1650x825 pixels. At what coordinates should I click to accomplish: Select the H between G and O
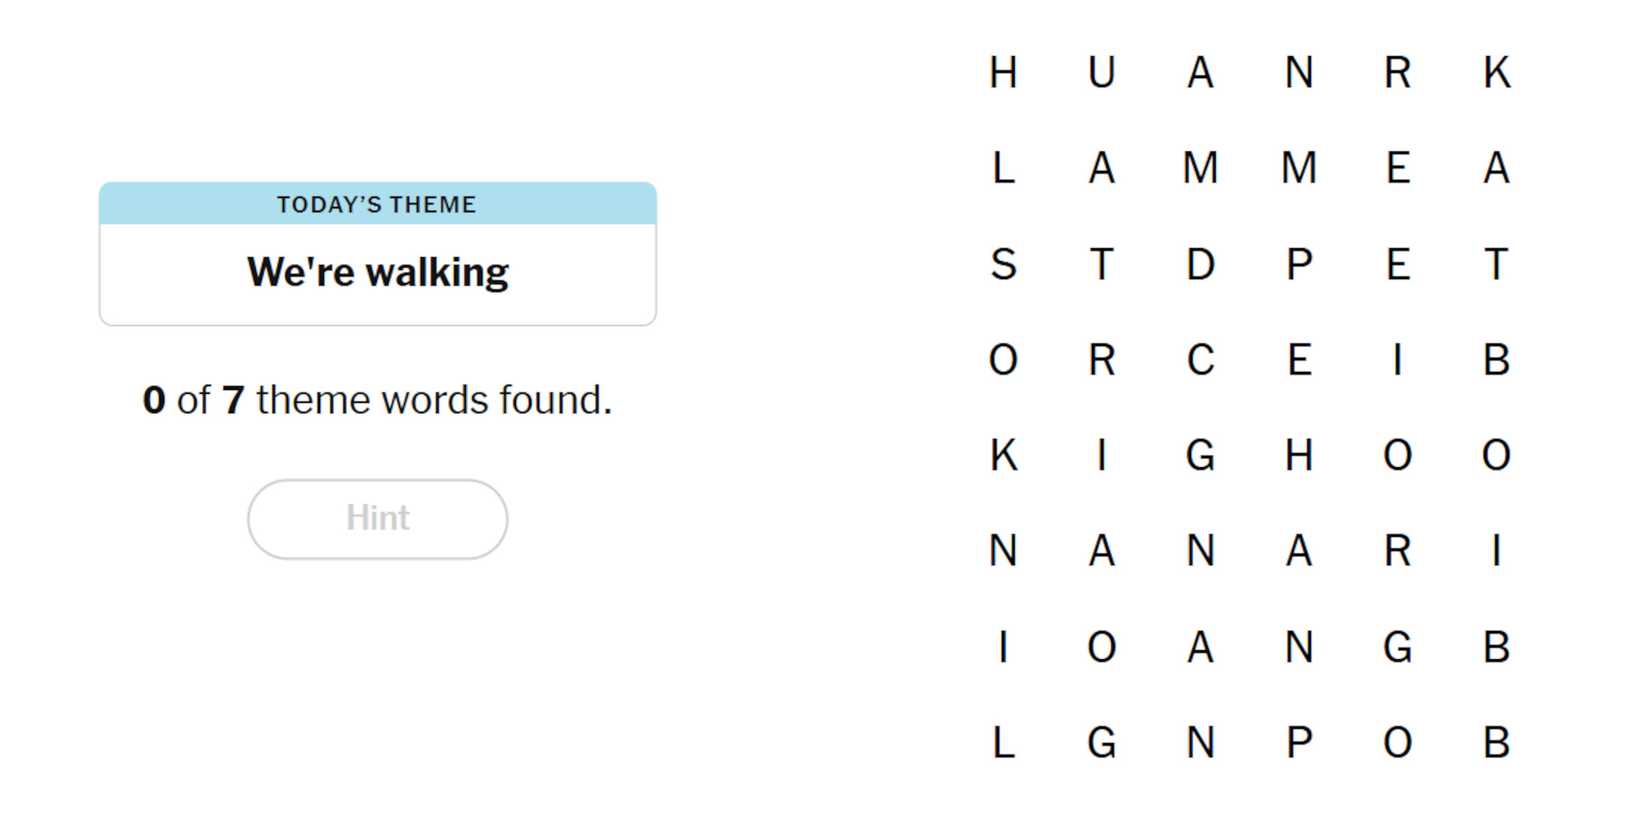coord(1298,456)
